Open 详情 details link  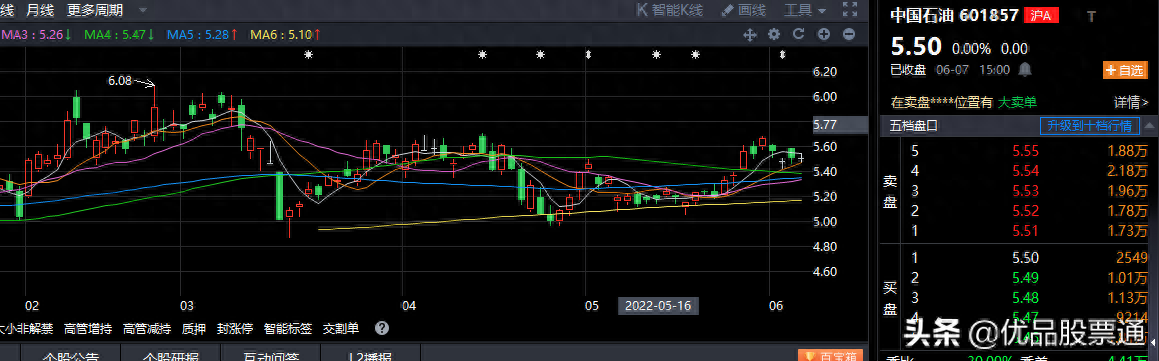(1130, 103)
